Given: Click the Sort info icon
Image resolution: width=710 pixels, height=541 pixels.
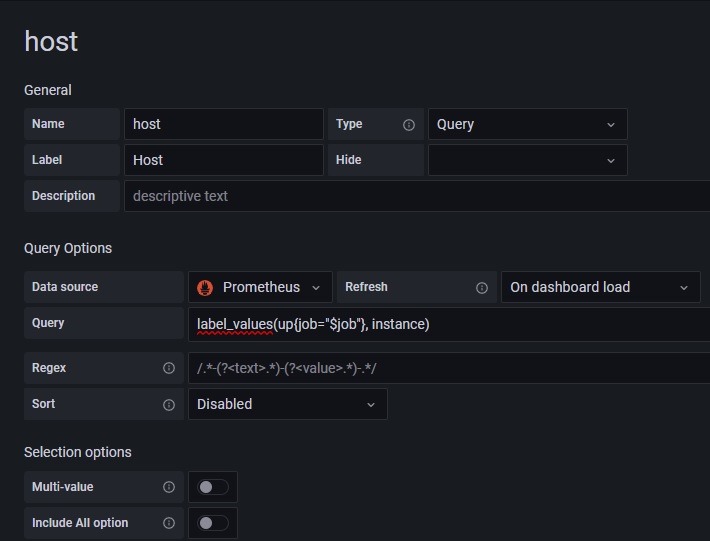Looking at the screenshot, I should point(168,404).
